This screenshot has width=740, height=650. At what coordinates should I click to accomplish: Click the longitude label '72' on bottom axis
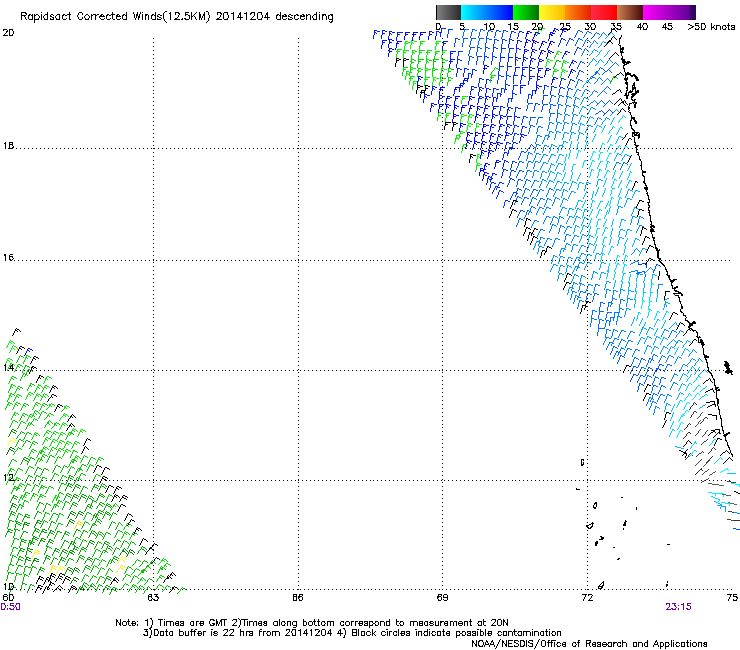pos(587,598)
